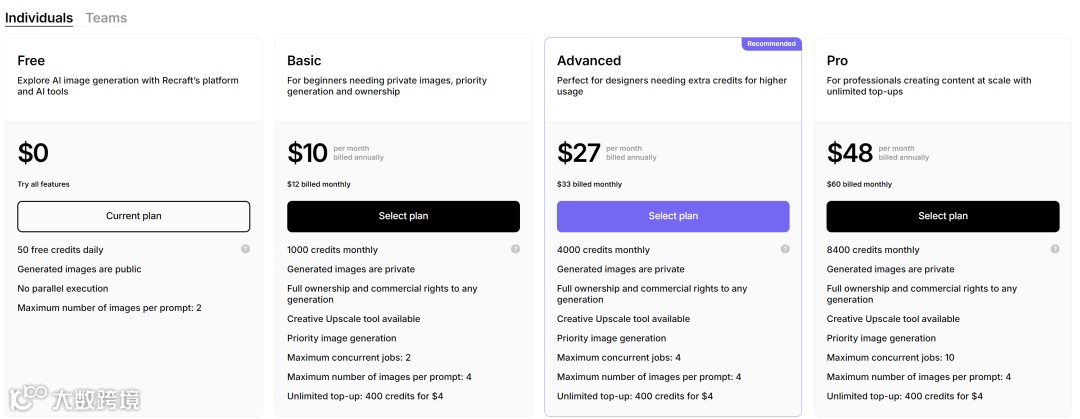This screenshot has width=1080, height=419.
Task: Click the $0 price in Free plan
Action: 33,153
